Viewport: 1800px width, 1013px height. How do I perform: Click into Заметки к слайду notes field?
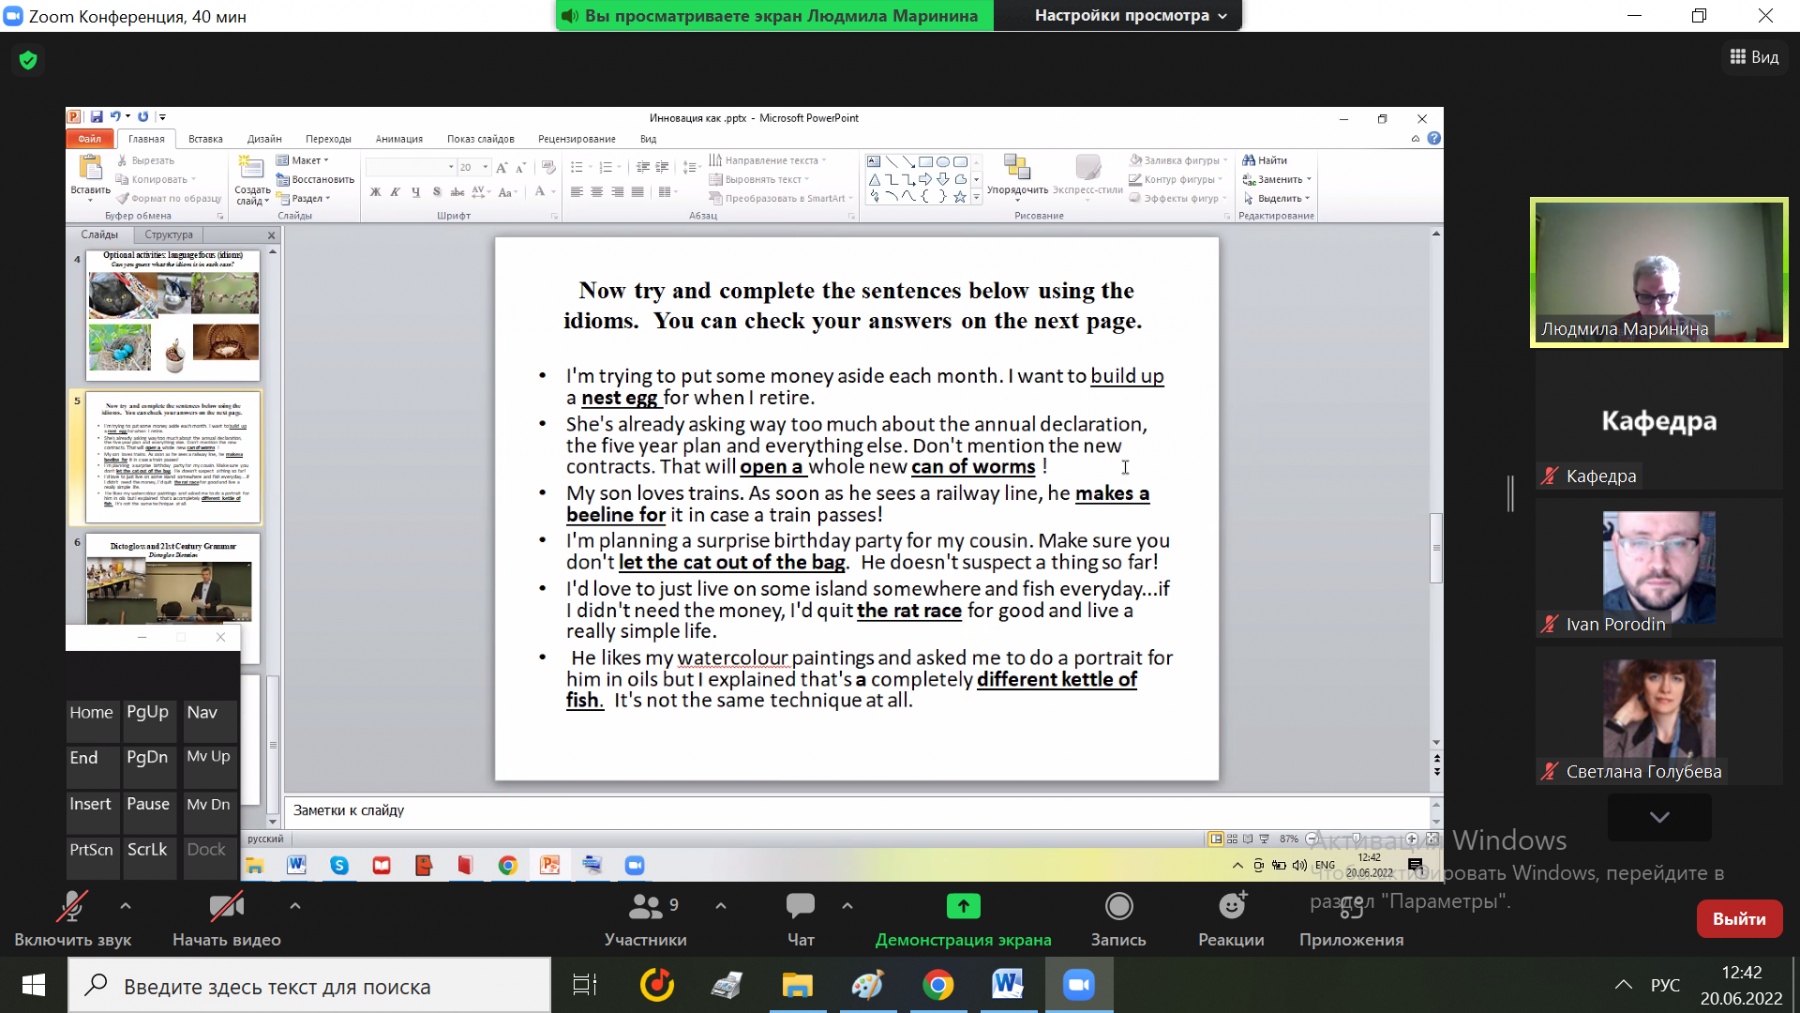click(855, 811)
